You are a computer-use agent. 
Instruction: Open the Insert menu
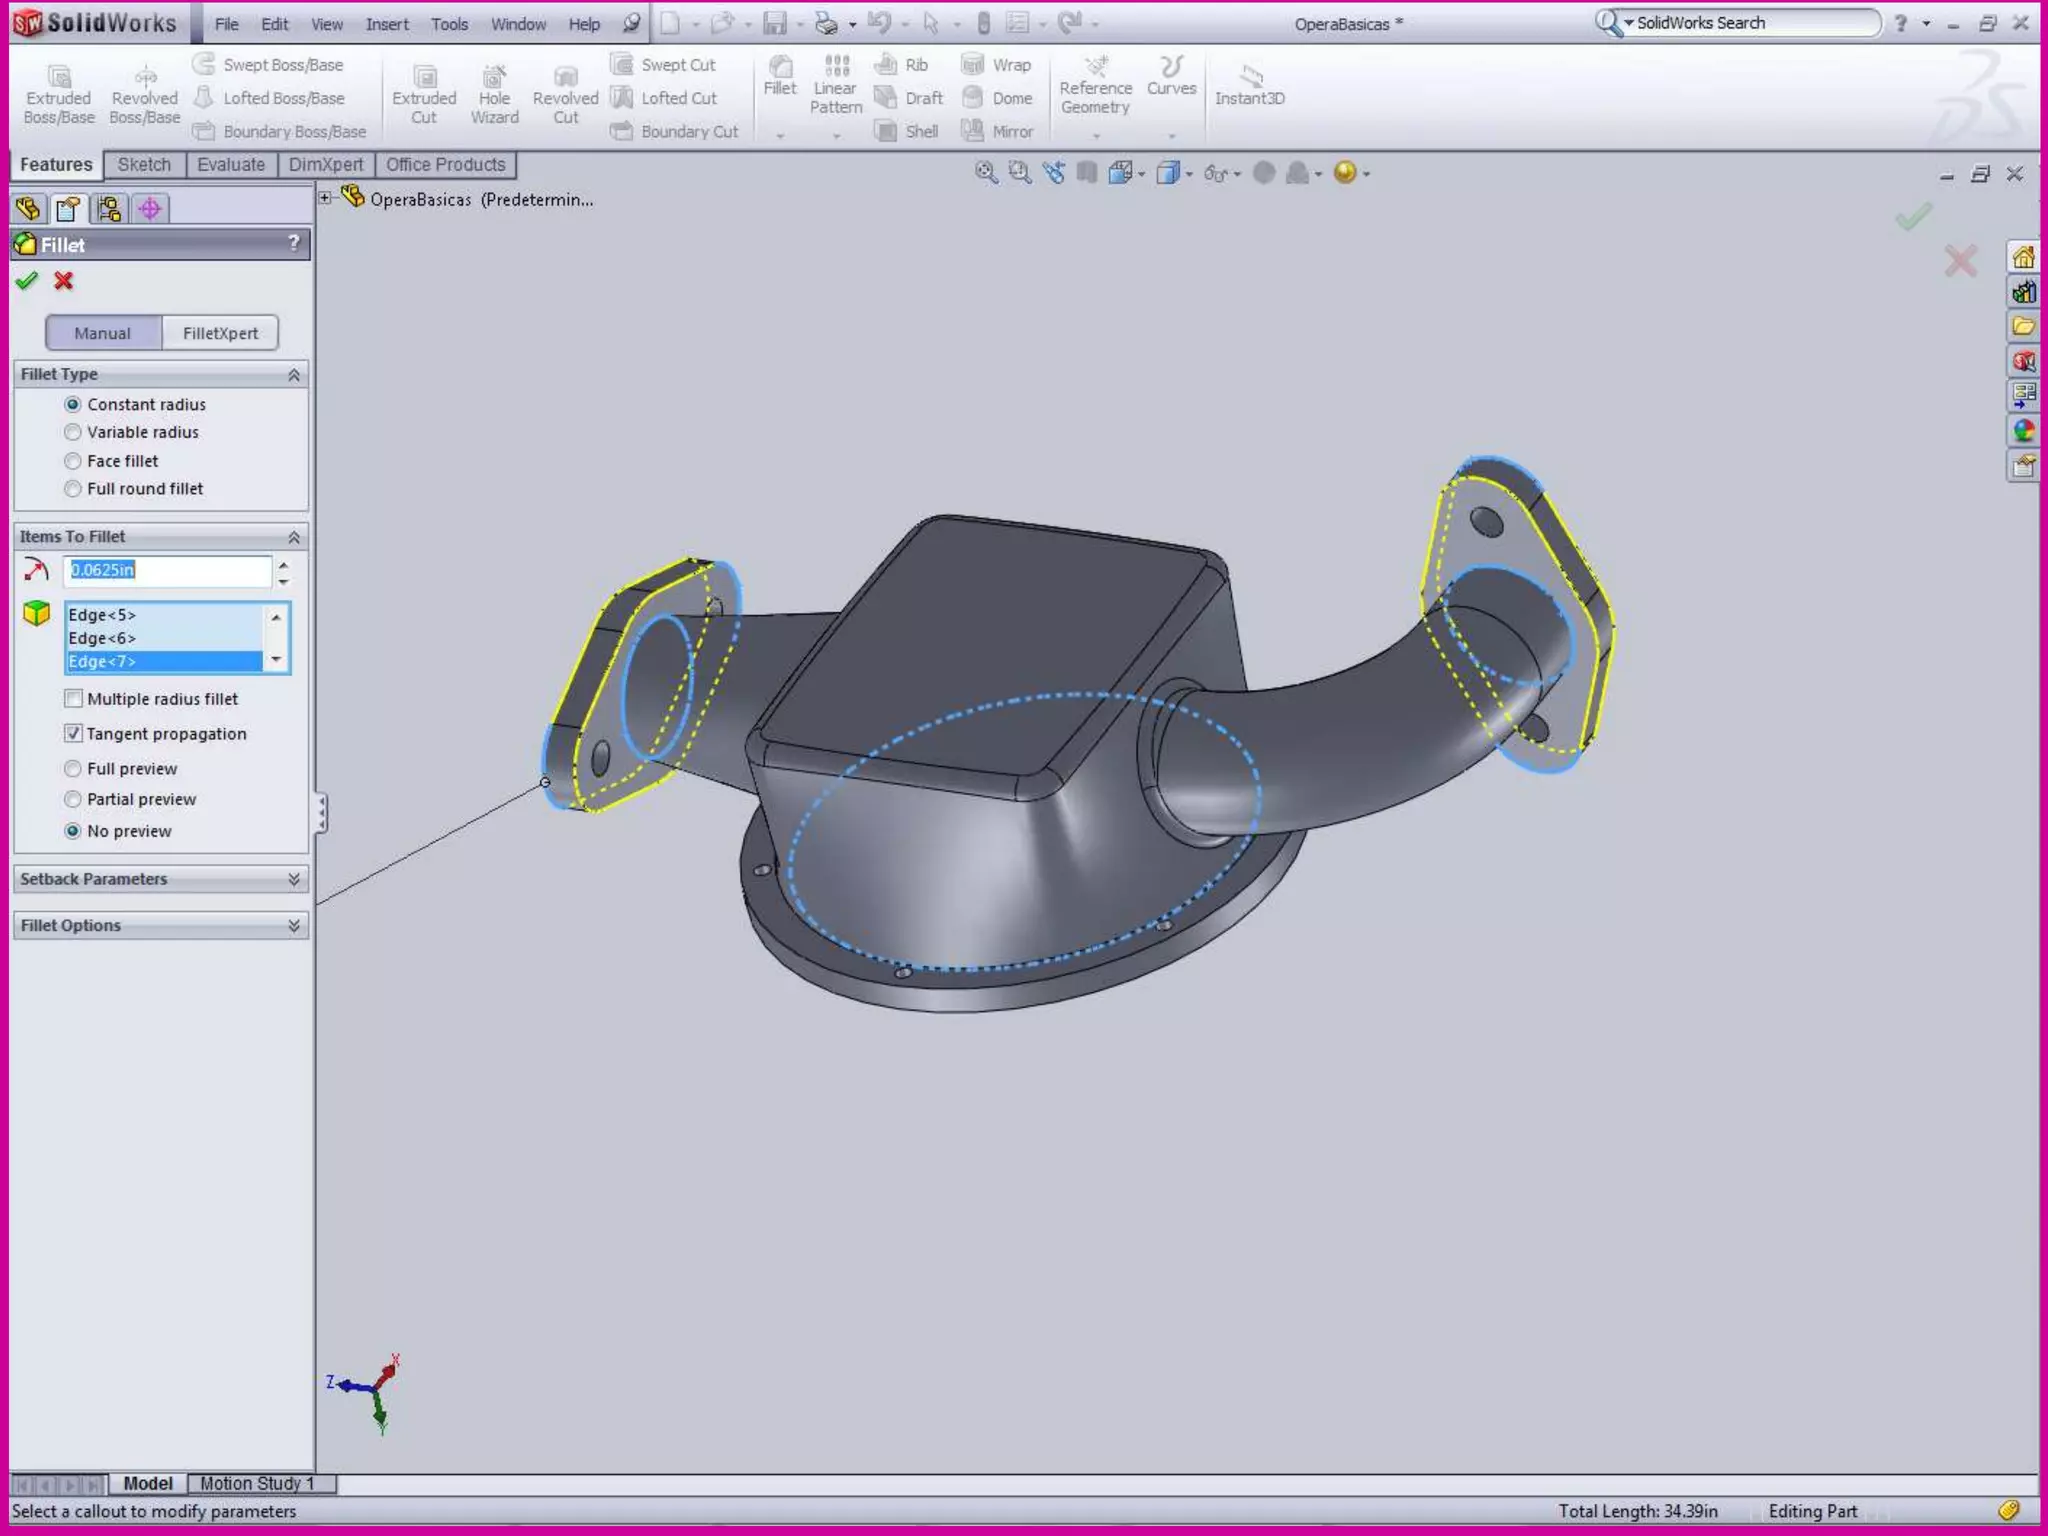tap(386, 24)
